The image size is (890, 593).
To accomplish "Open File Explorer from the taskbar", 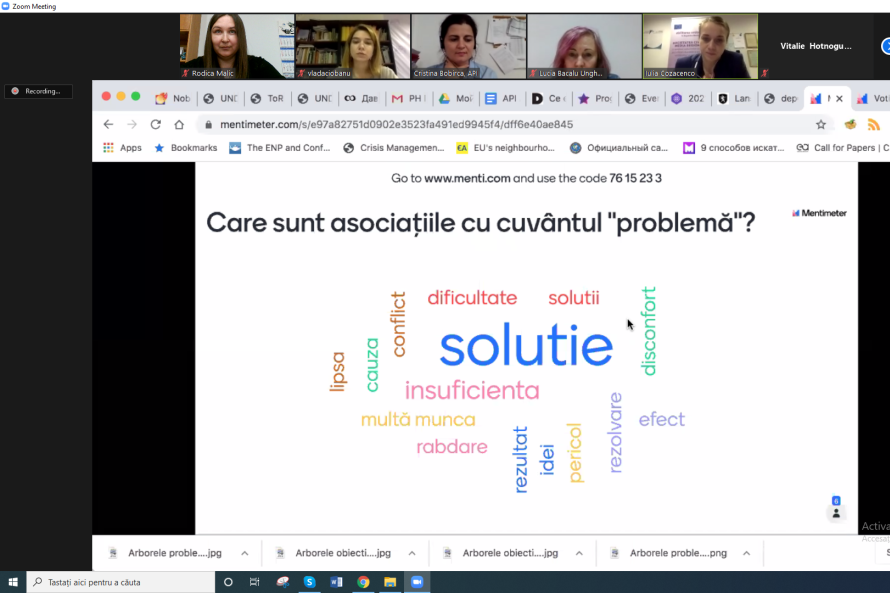I will (x=390, y=582).
